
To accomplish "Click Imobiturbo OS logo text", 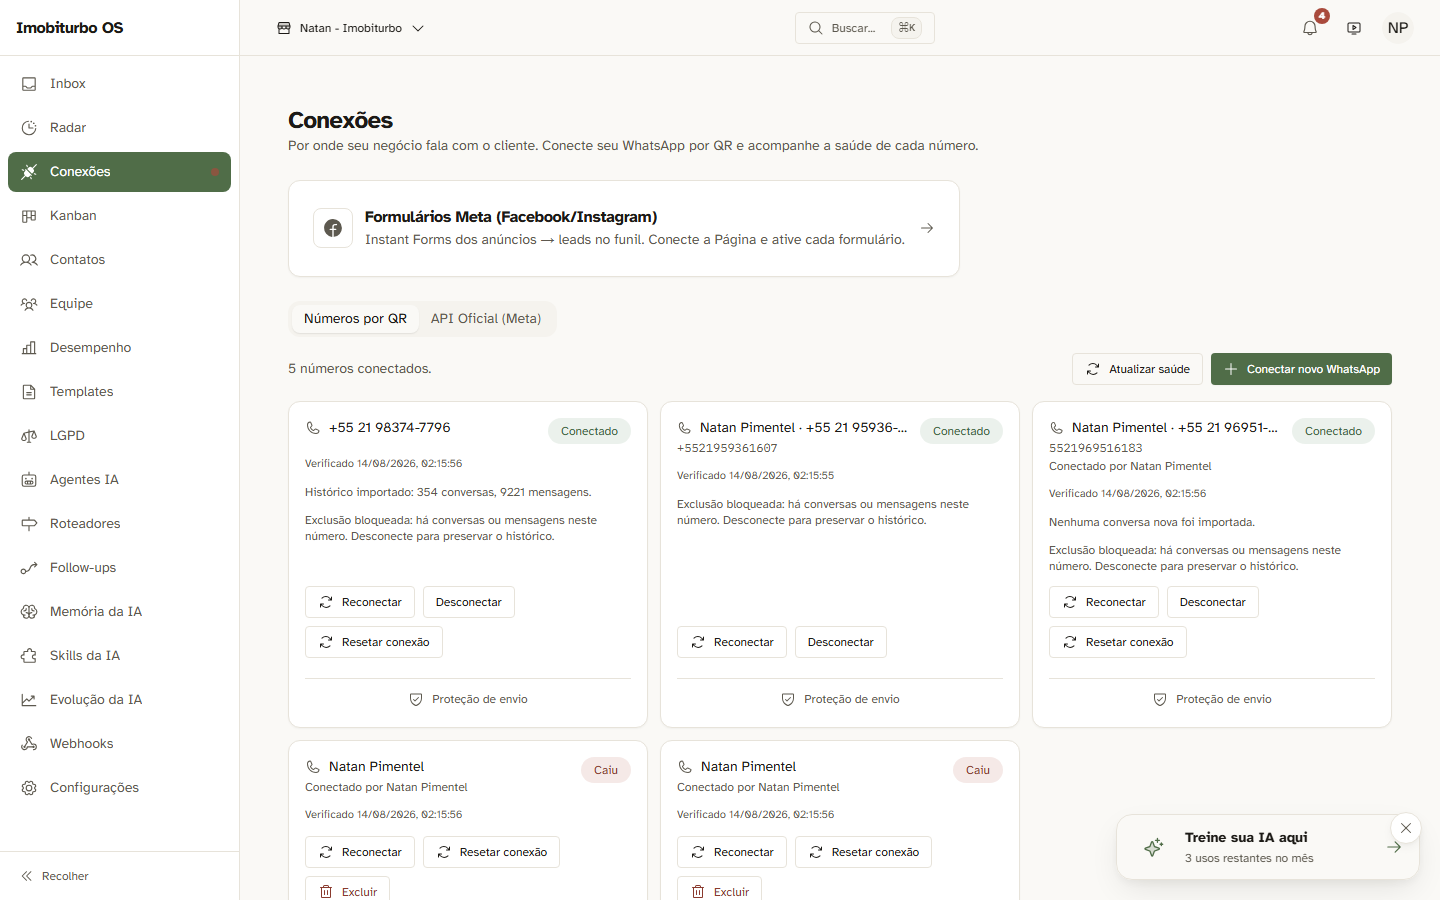I will click(70, 28).
